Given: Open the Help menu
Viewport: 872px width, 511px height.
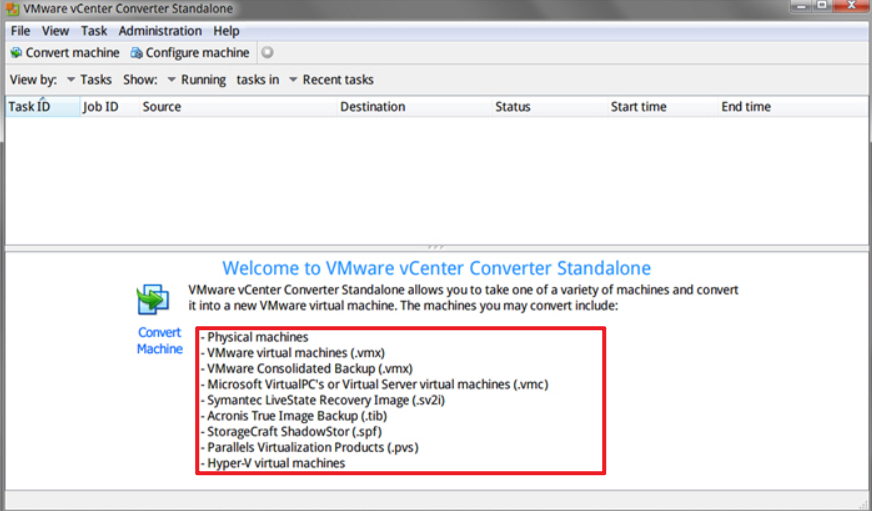Looking at the screenshot, I should [226, 31].
